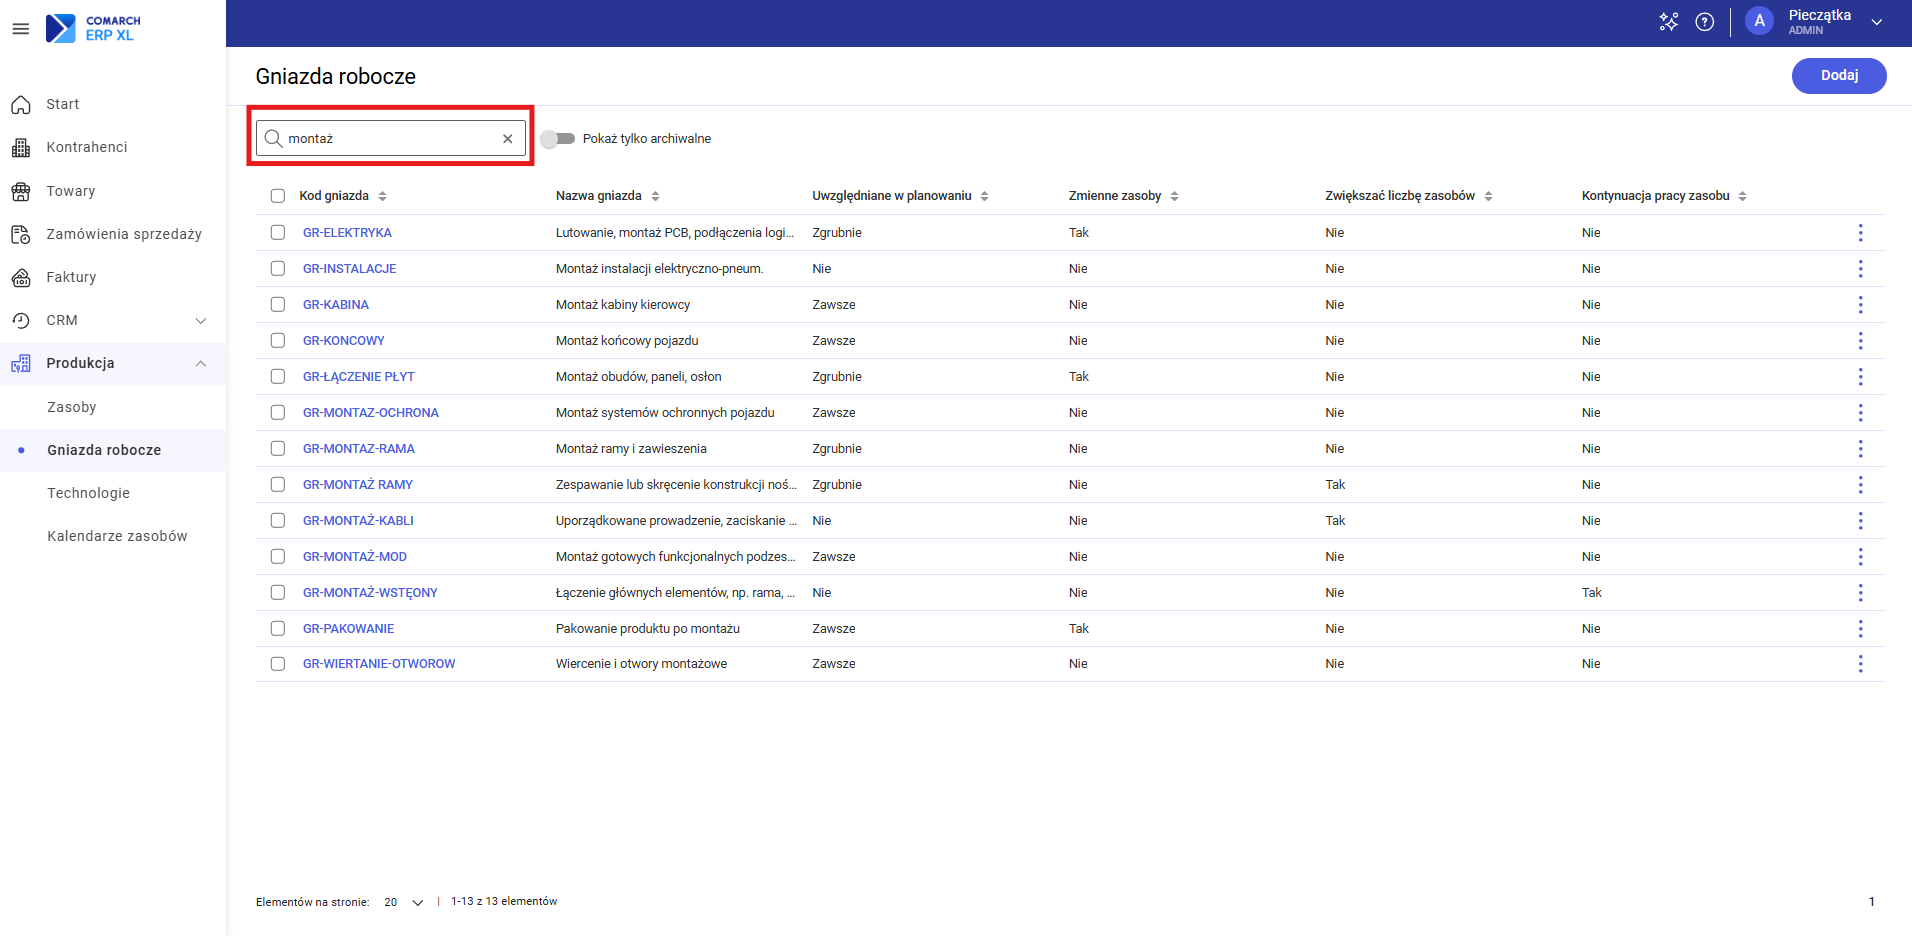Expand the CRM sidebar section
Screen dimensions: 1912x936
pyautogui.click(x=201, y=321)
